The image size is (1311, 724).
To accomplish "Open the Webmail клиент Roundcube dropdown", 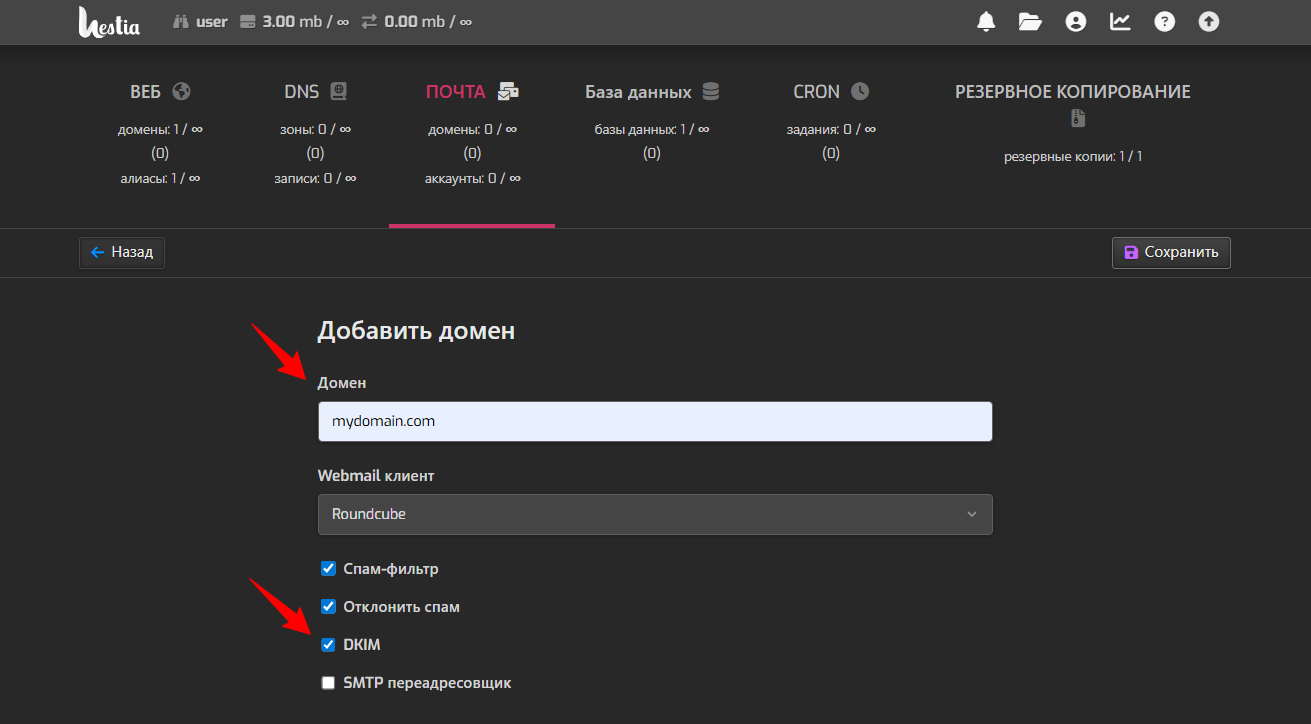I will coord(655,514).
